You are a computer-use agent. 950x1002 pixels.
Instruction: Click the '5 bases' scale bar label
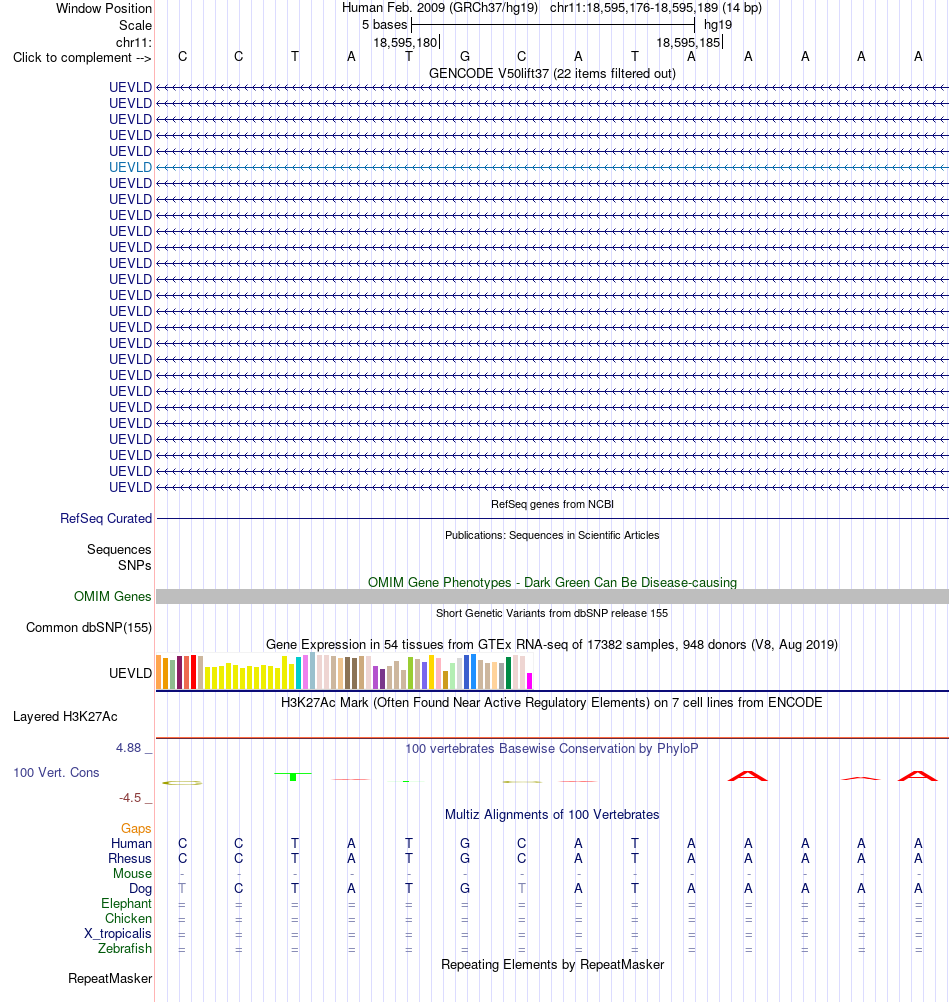(x=384, y=25)
